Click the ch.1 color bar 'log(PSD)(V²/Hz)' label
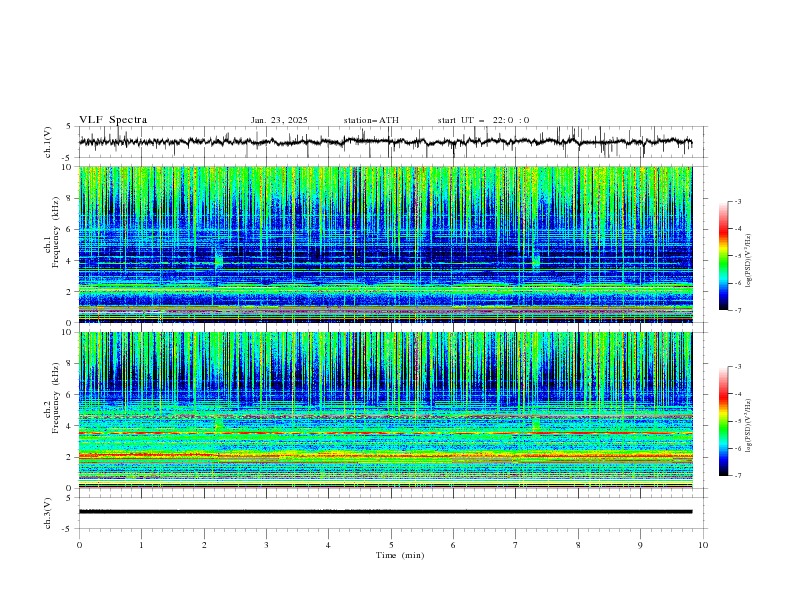Viewport: 792px width, 612px height. coord(749,261)
